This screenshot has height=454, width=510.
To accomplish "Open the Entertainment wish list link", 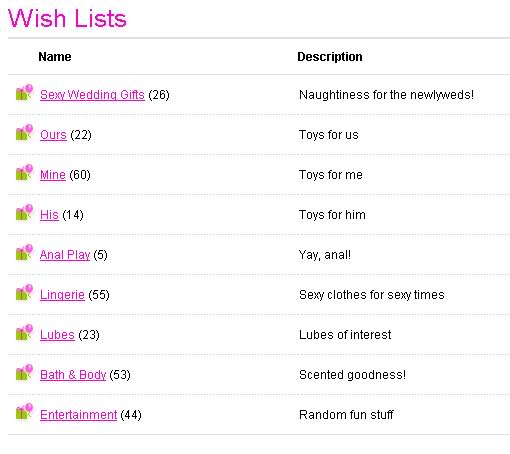I will (x=79, y=415).
